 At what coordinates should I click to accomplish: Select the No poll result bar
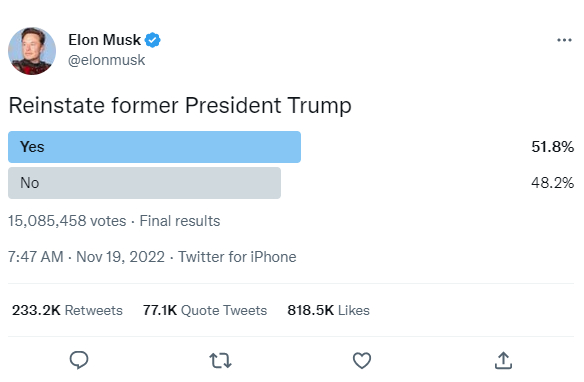(x=145, y=183)
